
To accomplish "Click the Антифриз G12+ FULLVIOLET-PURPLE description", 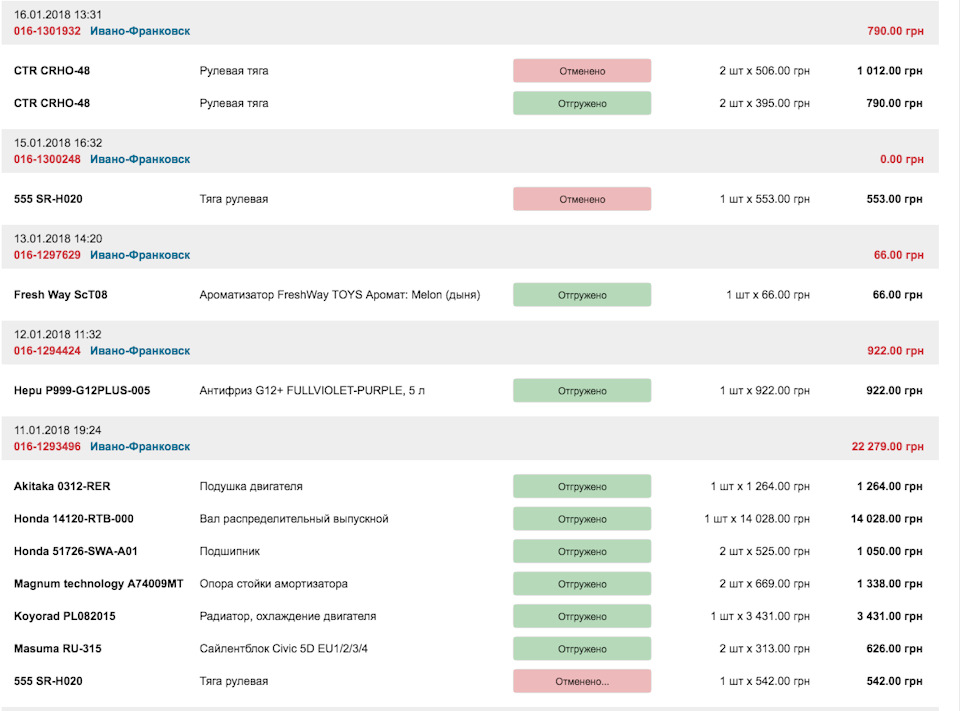I will 312,391.
